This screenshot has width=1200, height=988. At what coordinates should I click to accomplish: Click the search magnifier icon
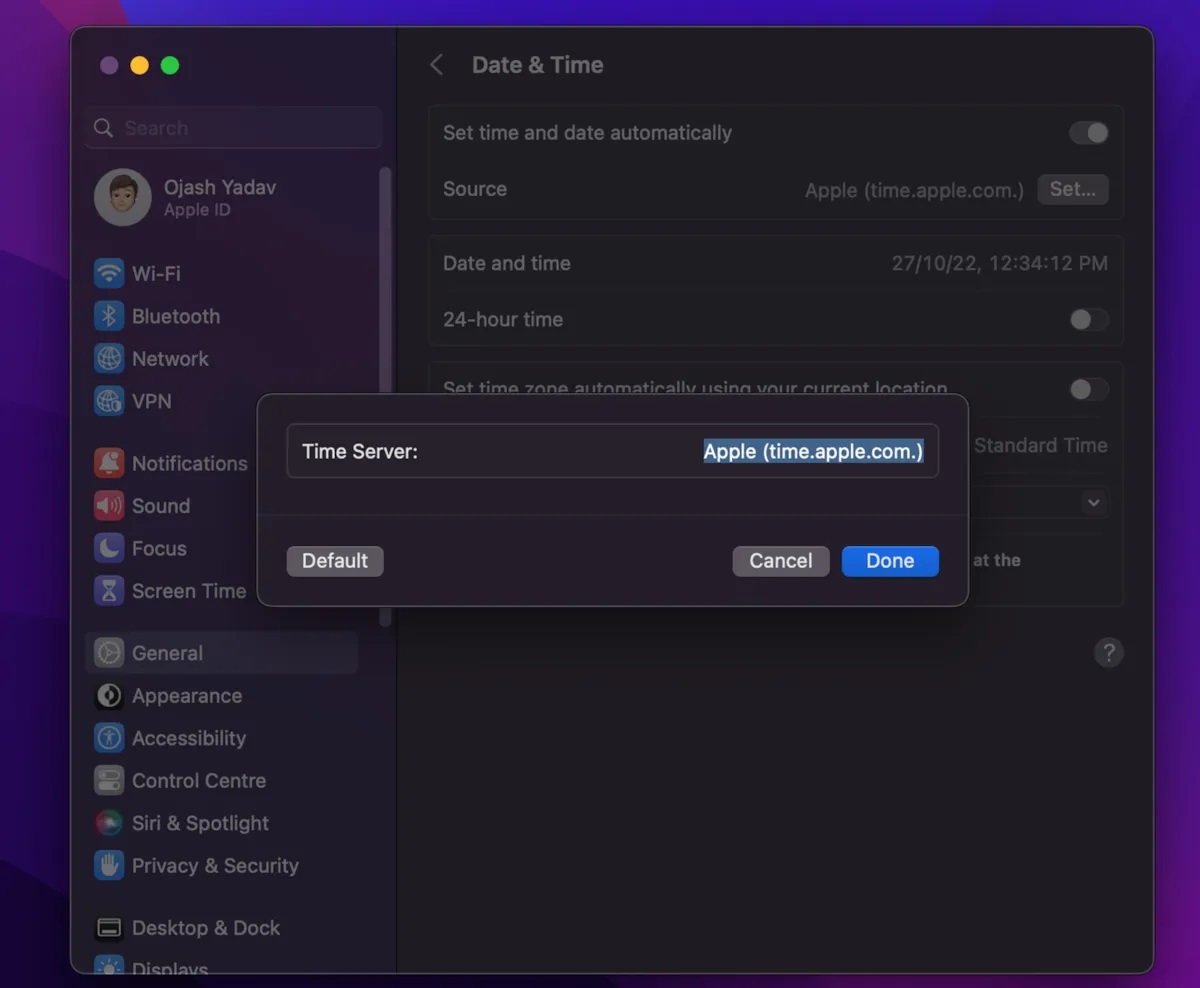click(x=103, y=128)
